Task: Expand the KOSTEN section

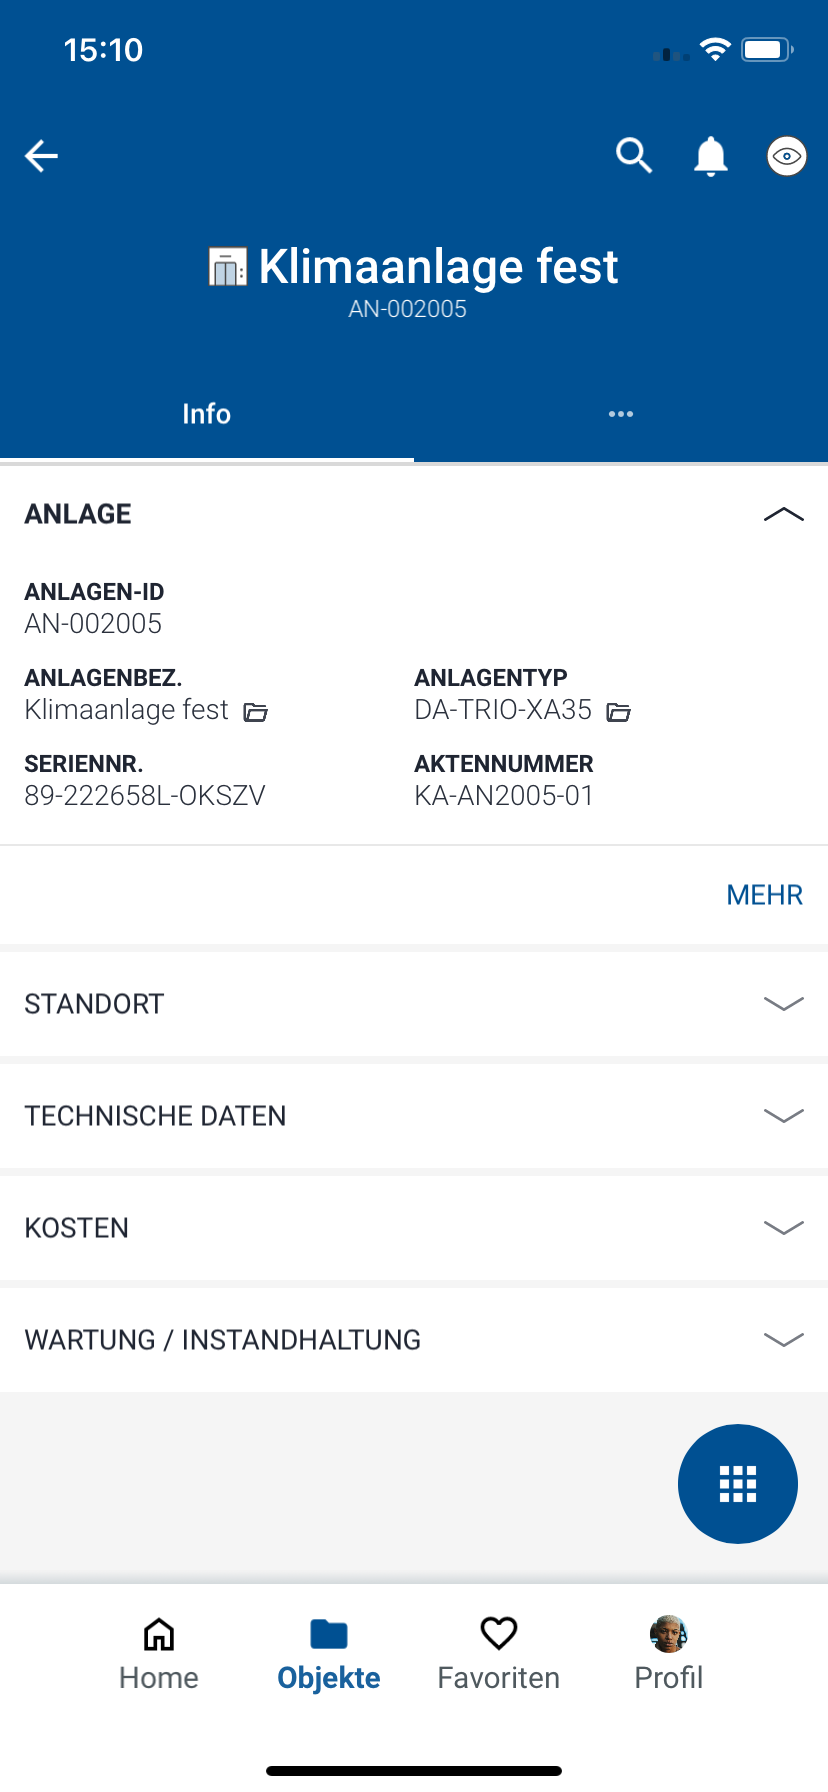Action: tap(783, 1228)
